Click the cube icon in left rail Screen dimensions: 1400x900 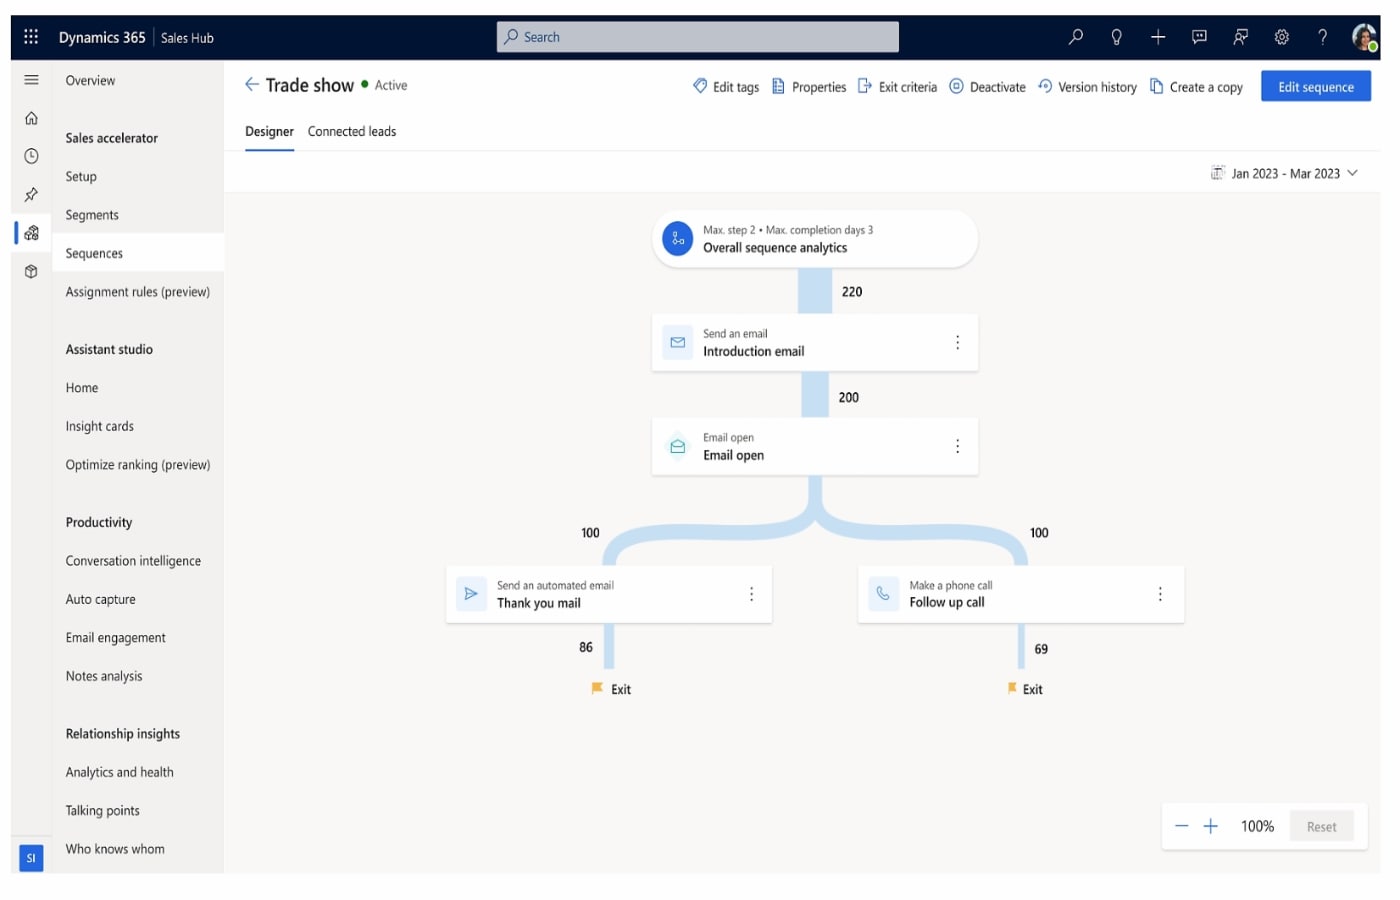pos(31,271)
